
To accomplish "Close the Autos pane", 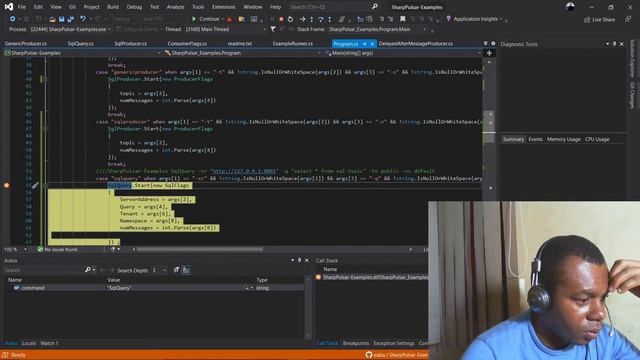I will click(x=307, y=260).
